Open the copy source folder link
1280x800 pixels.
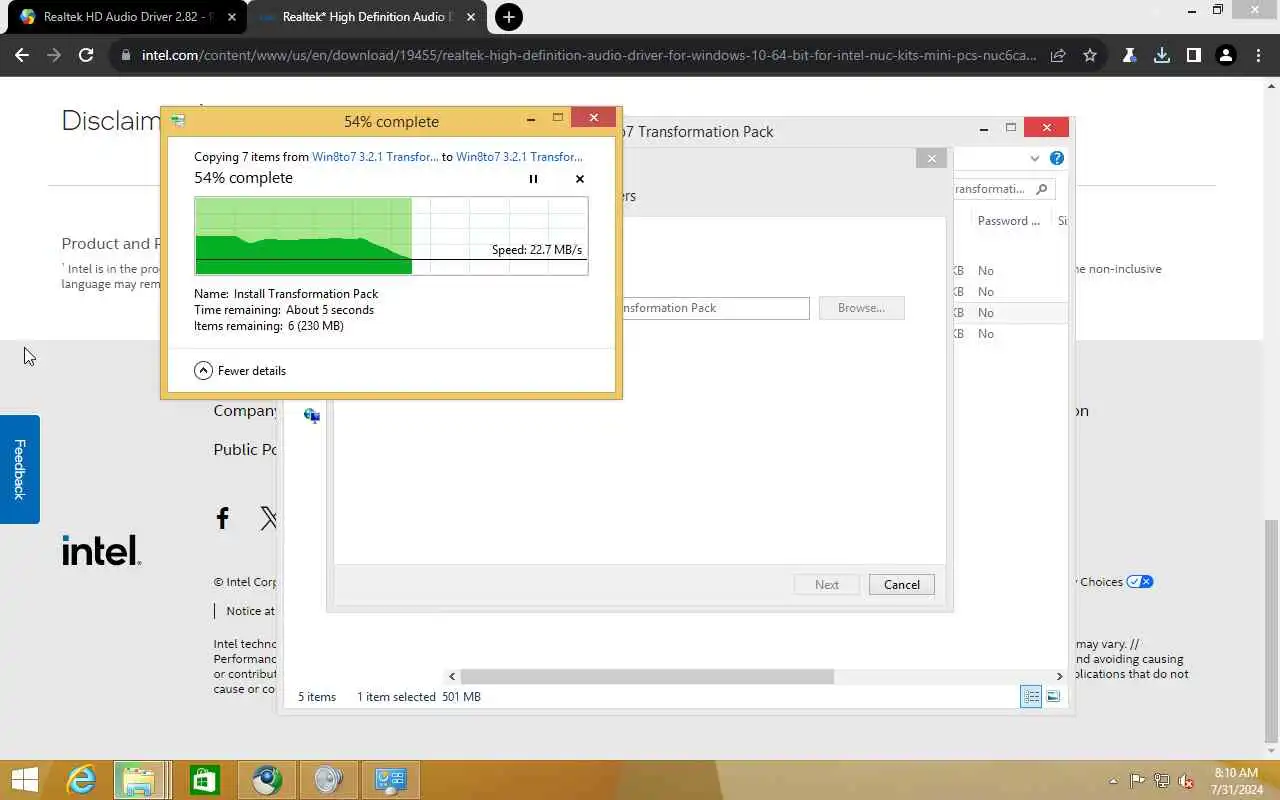[375, 157]
